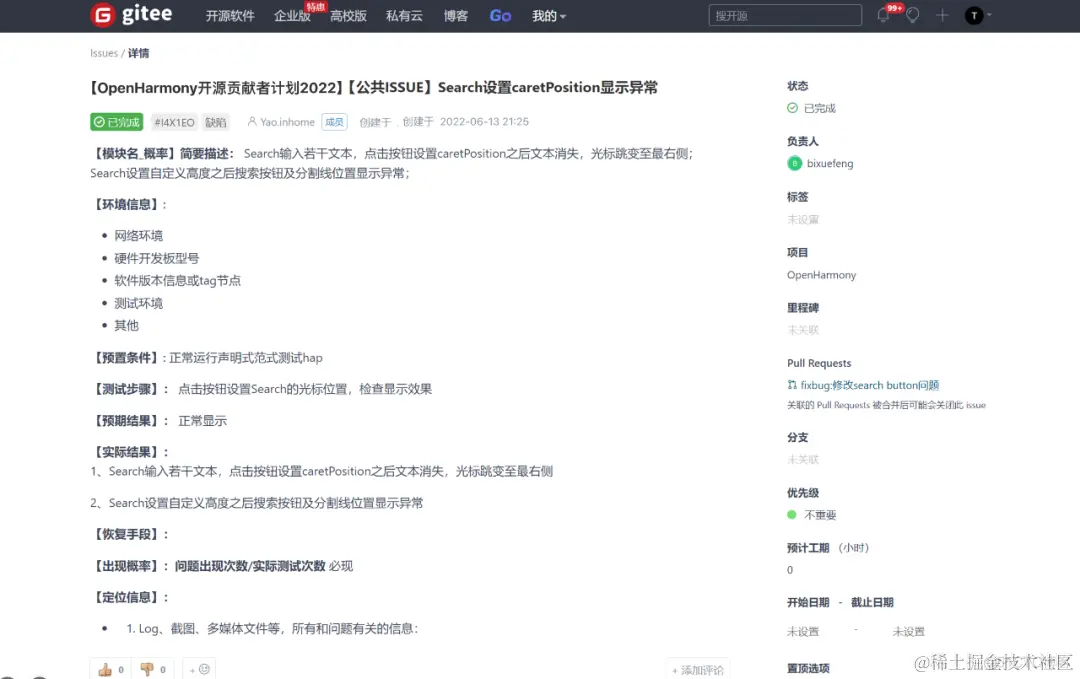Click the 添加评论 button
1080x679 pixels.
(697, 667)
